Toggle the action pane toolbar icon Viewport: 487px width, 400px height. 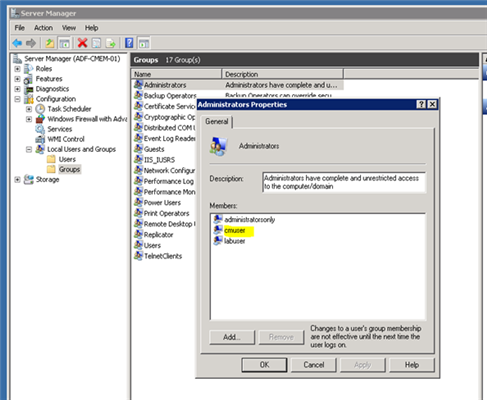tap(144, 43)
